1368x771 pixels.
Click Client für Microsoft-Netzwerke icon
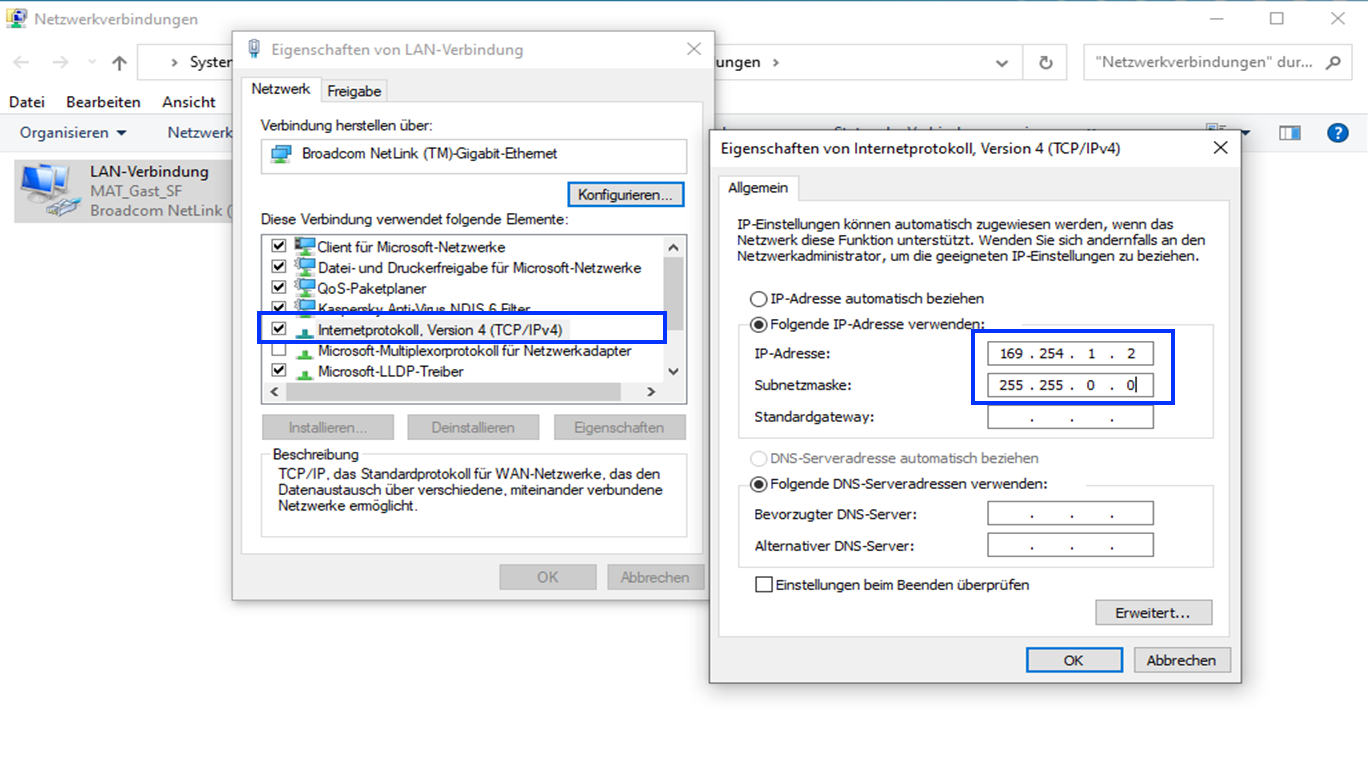[304, 246]
